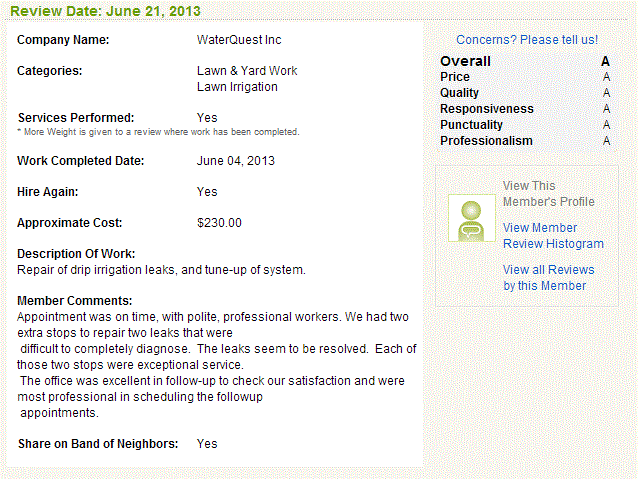The image size is (638, 479).
Task: Click the $230.00 approximate cost value
Action: (219, 223)
